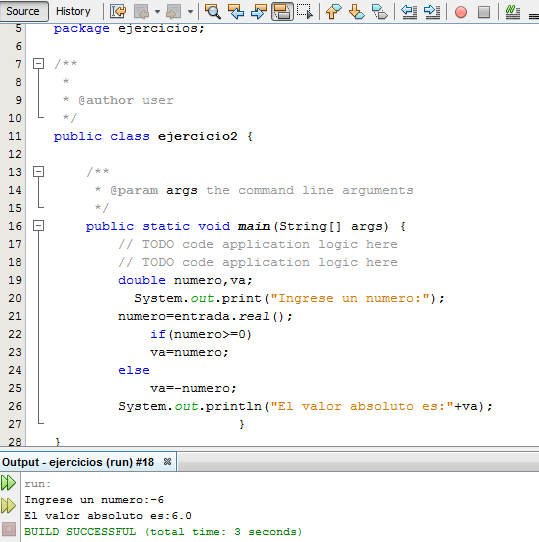Image resolution: width=539 pixels, height=542 pixels.
Task: Click the stop button in Output panel
Action: click(x=9, y=529)
